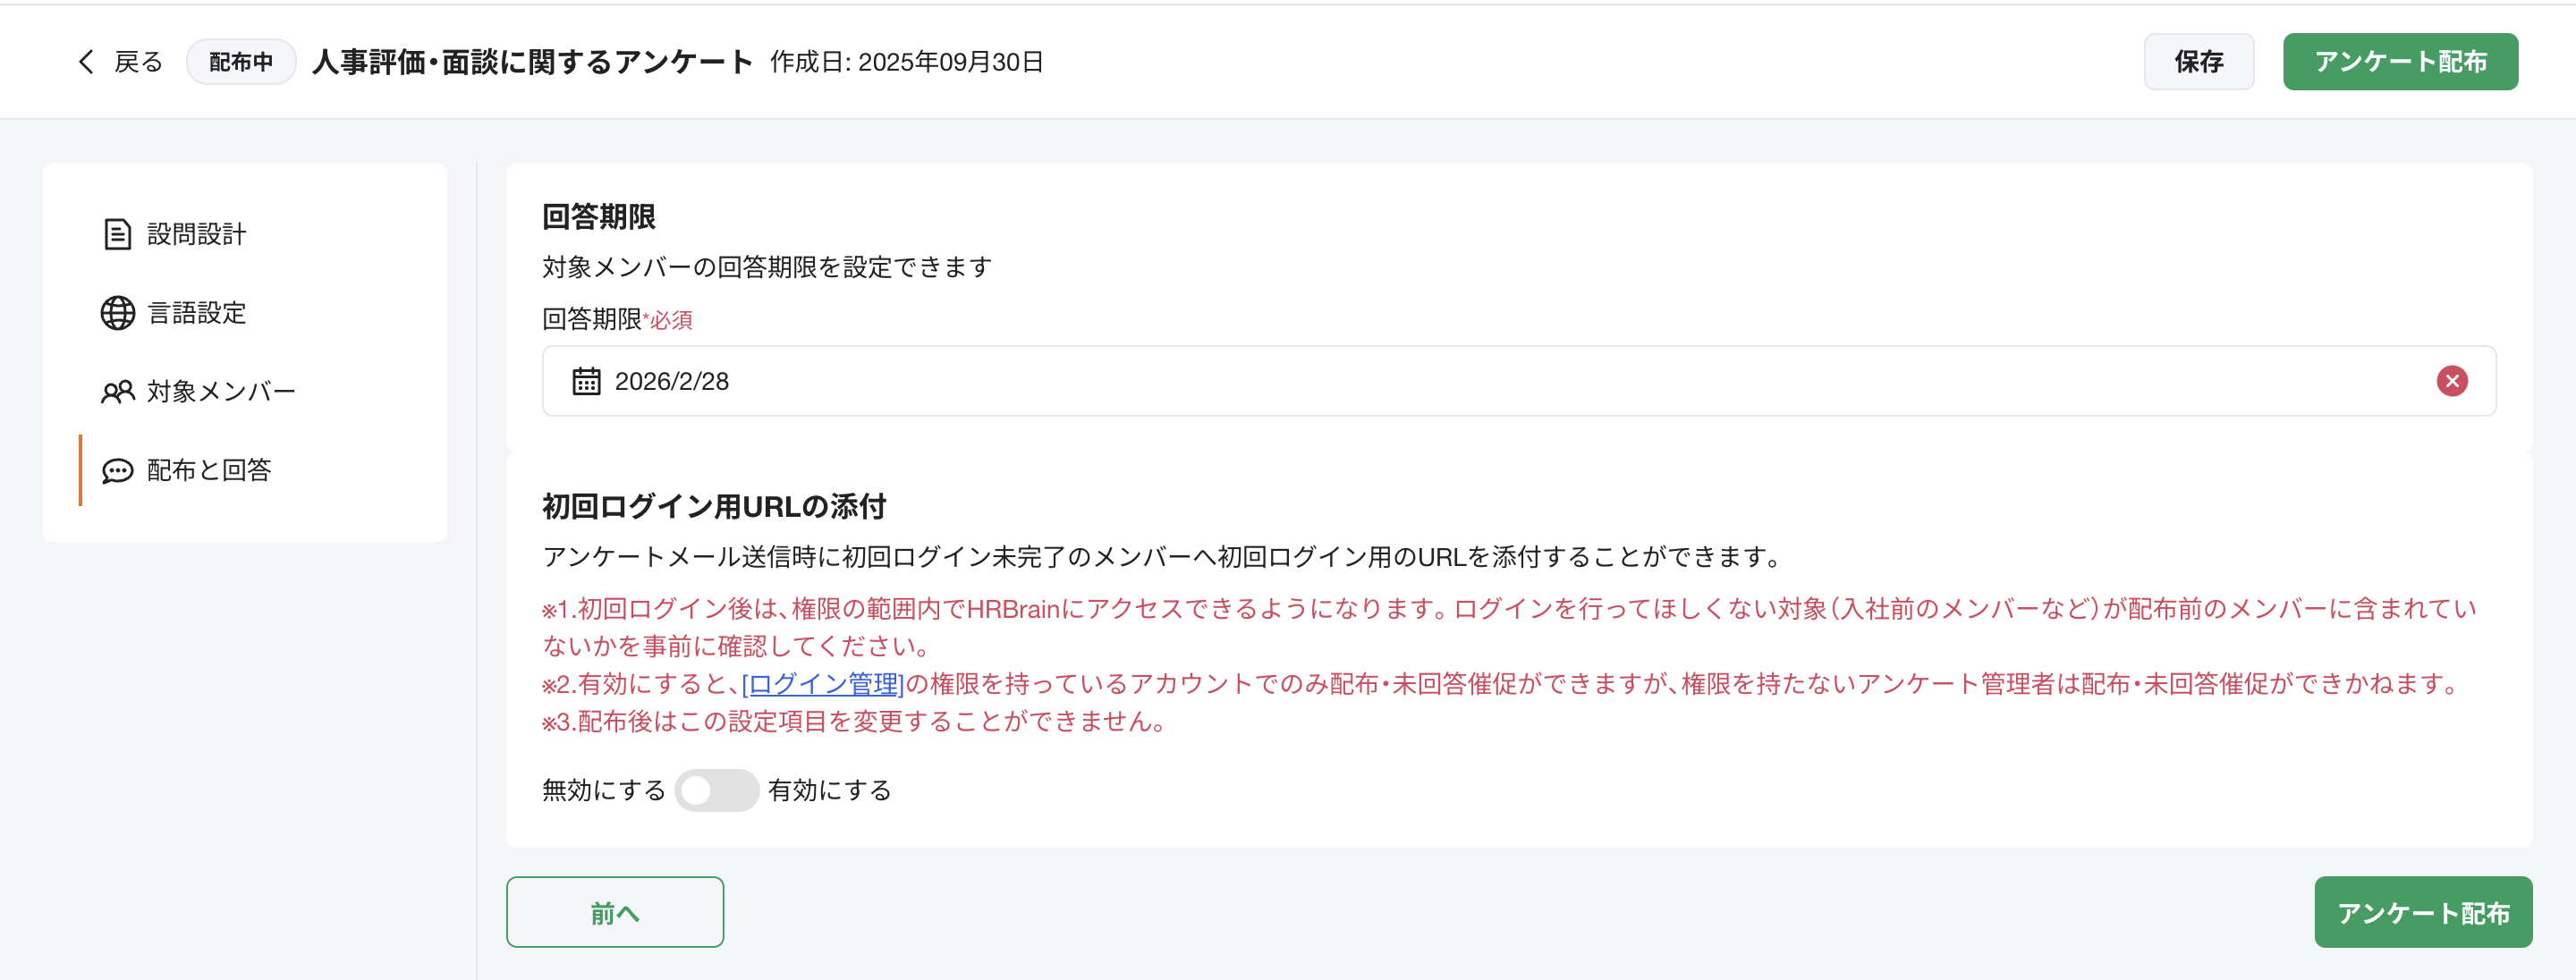This screenshot has height=980, width=2576.
Task: Open the calendar icon in the 回答期限 field
Action: click(x=587, y=380)
